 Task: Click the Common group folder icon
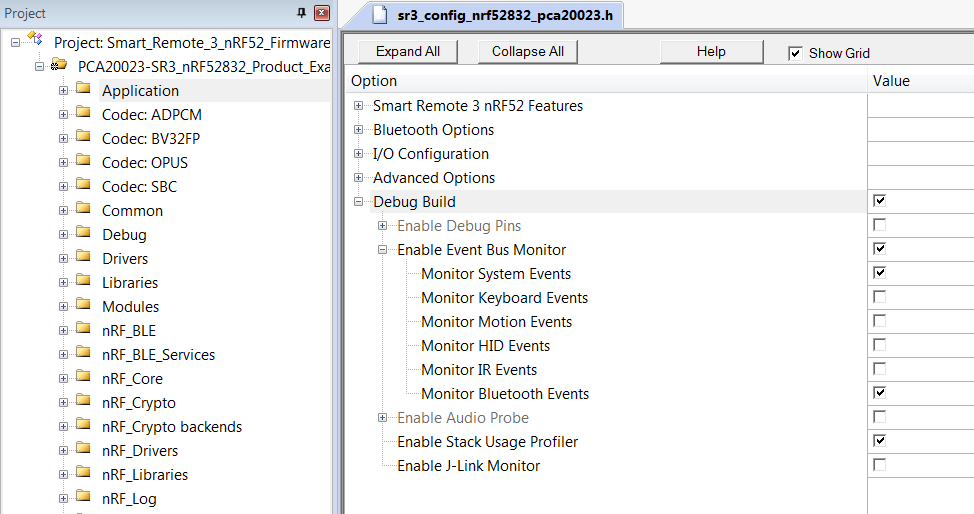(83, 208)
